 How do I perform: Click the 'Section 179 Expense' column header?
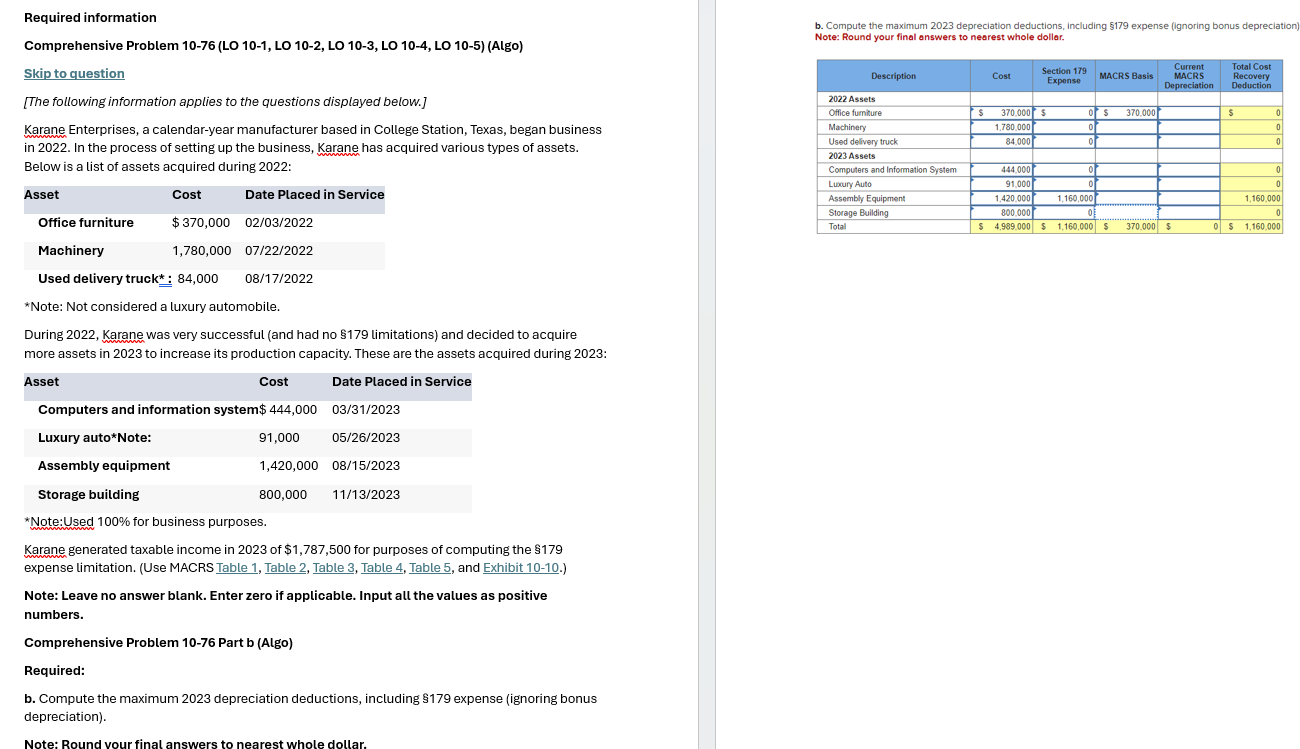1064,76
